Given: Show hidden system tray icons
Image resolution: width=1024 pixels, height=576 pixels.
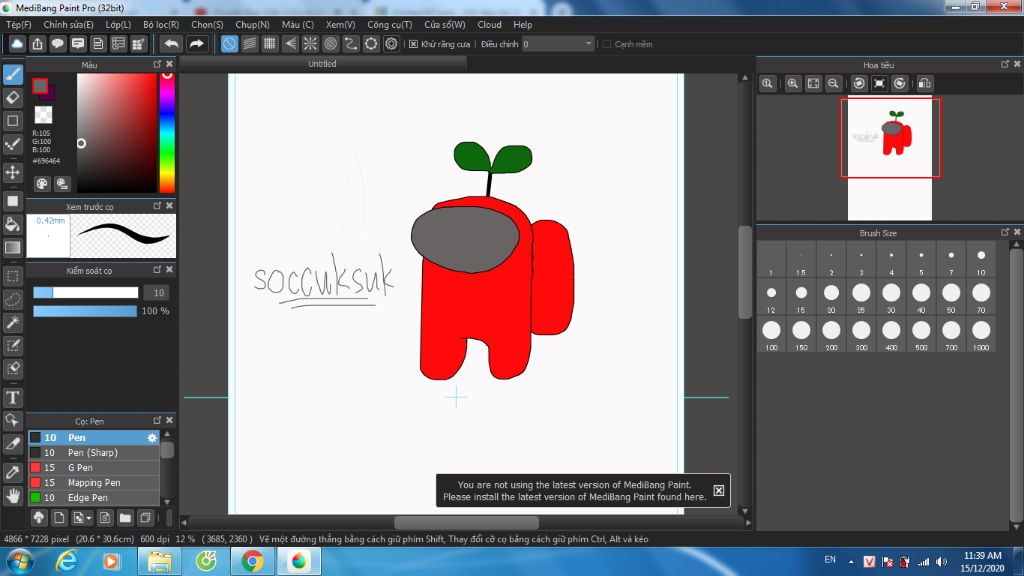Looking at the screenshot, I should tap(851, 562).
